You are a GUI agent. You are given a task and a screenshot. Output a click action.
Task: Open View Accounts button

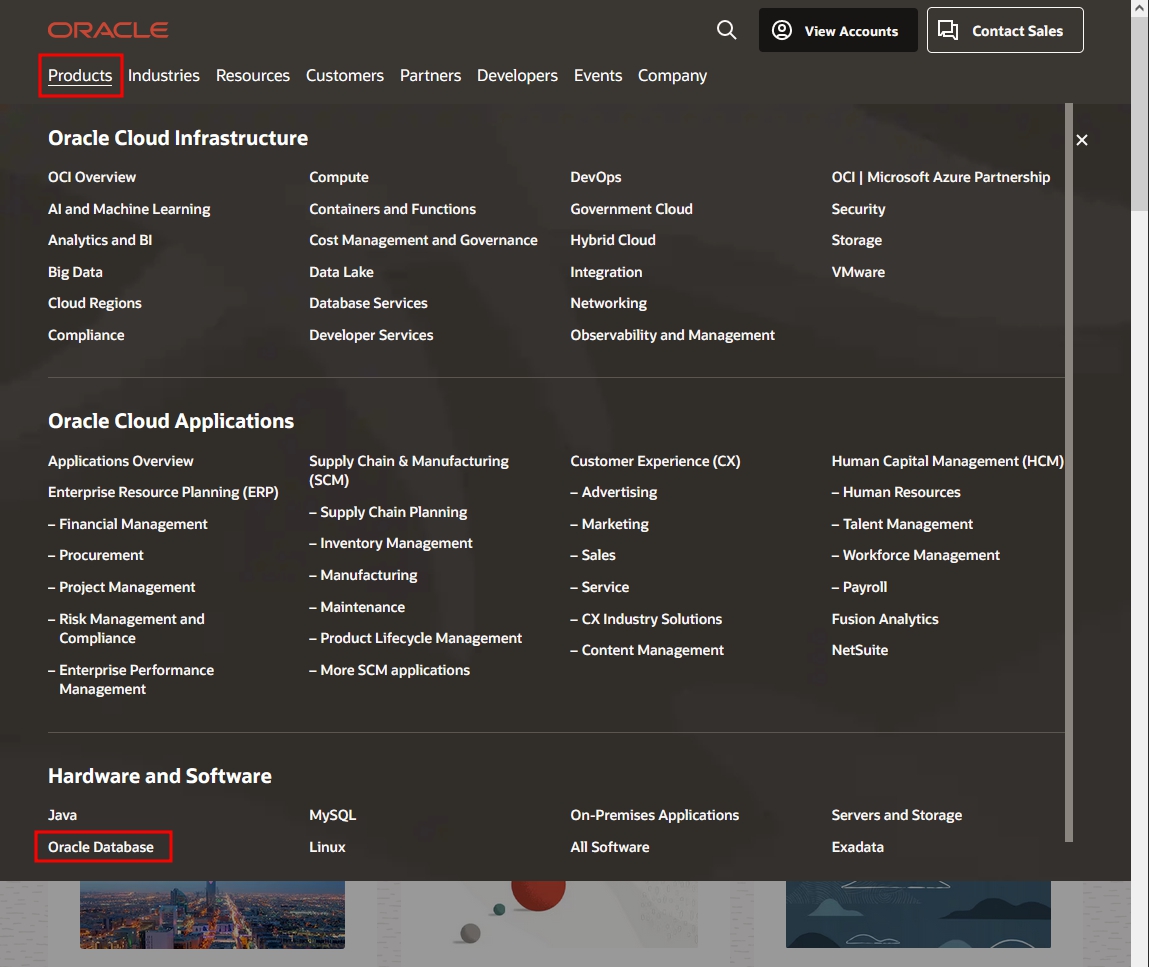pos(838,30)
